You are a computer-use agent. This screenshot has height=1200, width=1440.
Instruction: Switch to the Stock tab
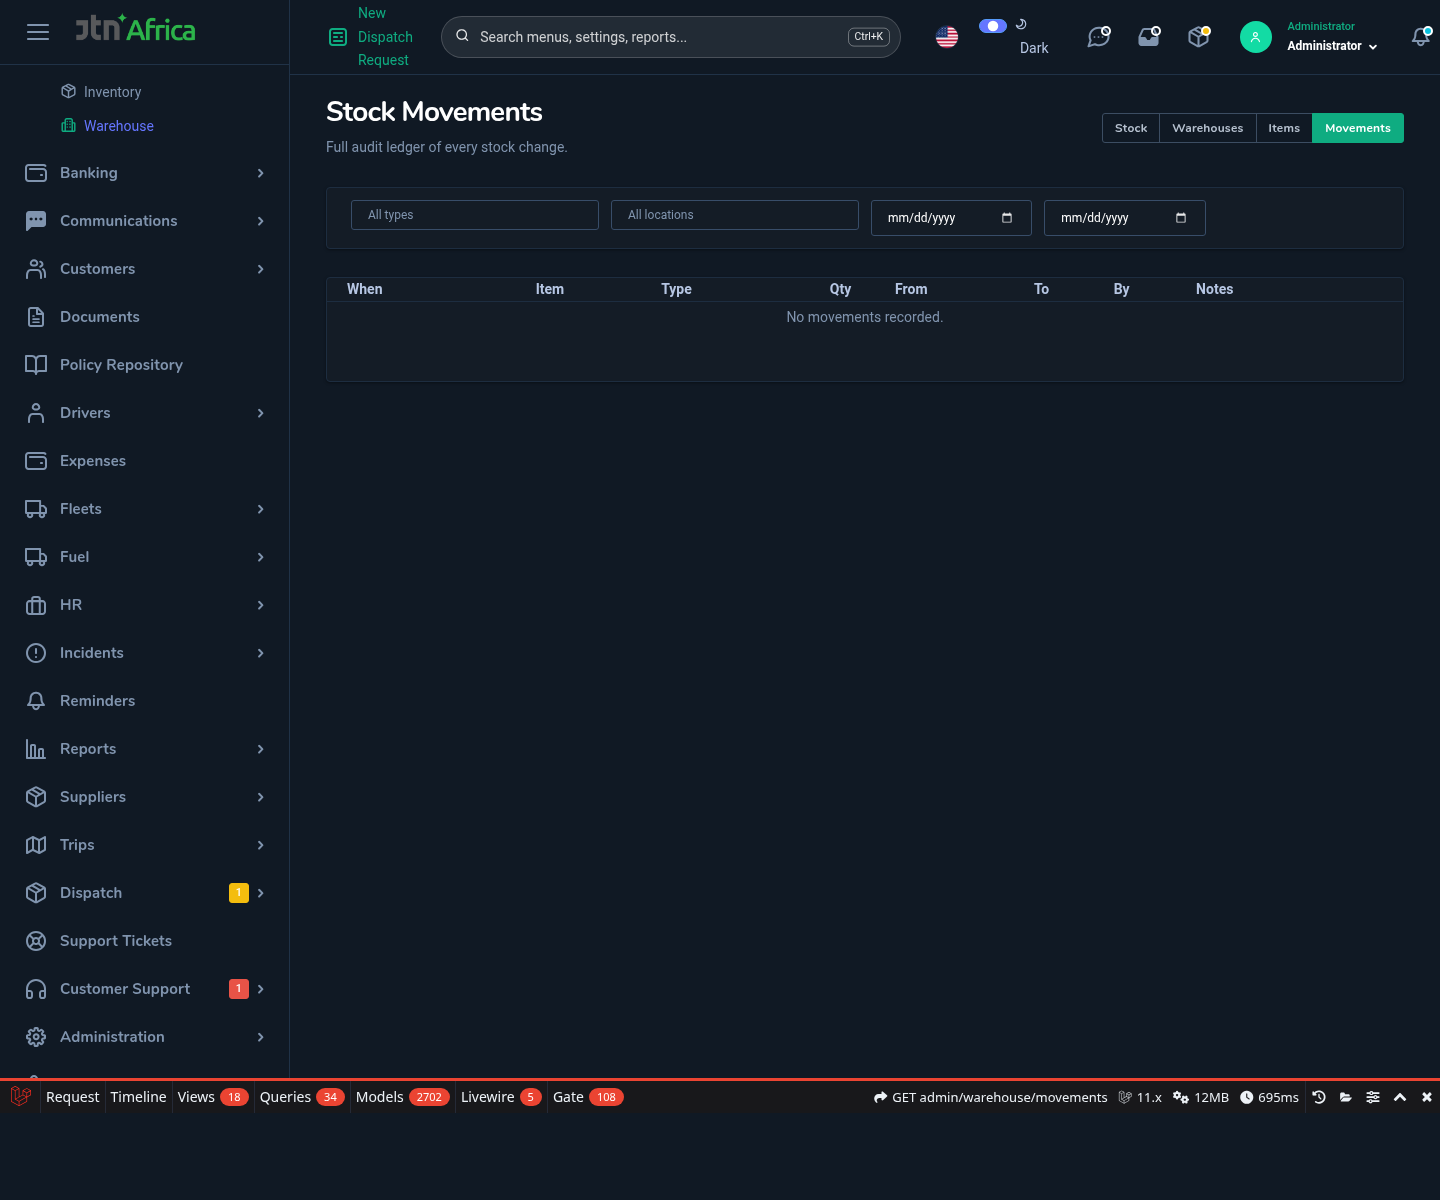click(1131, 128)
